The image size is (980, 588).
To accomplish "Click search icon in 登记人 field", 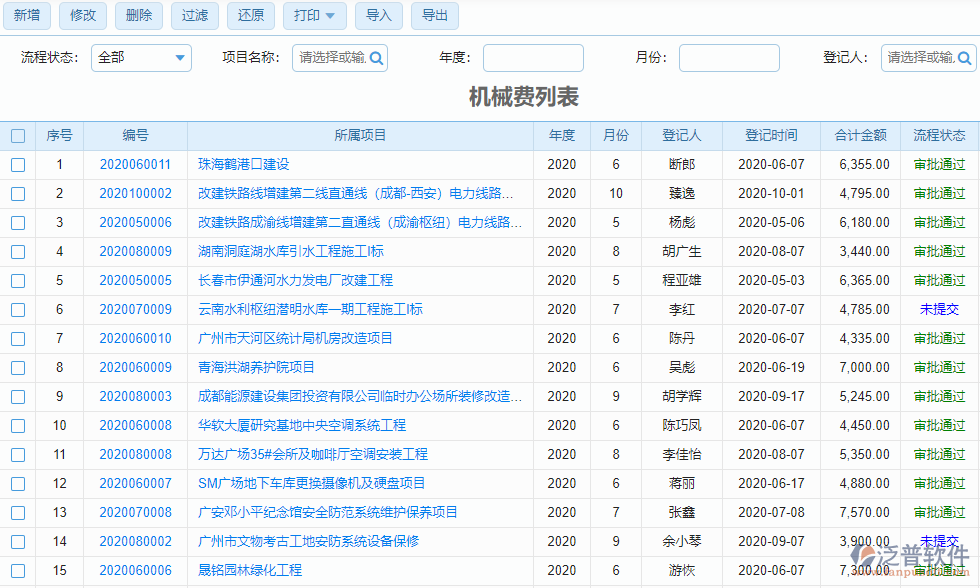I will pyautogui.click(x=964, y=58).
